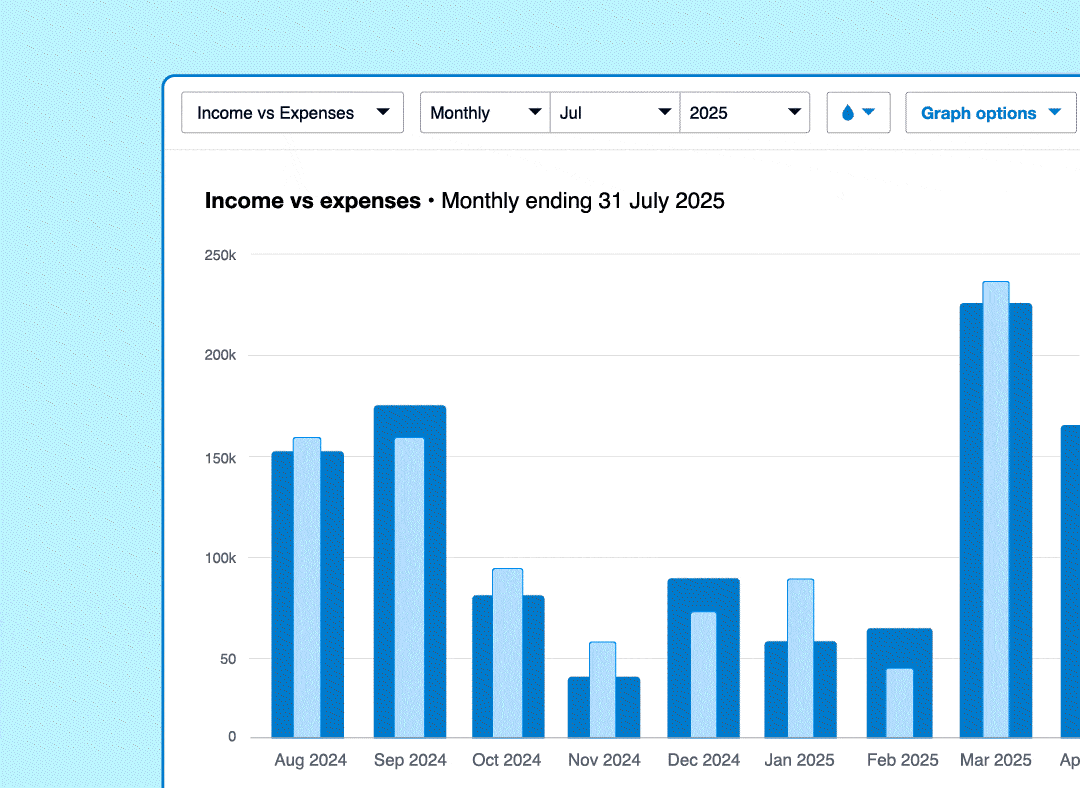Open the 2025 year selector
The height and width of the screenshot is (788, 1080).
(745, 113)
